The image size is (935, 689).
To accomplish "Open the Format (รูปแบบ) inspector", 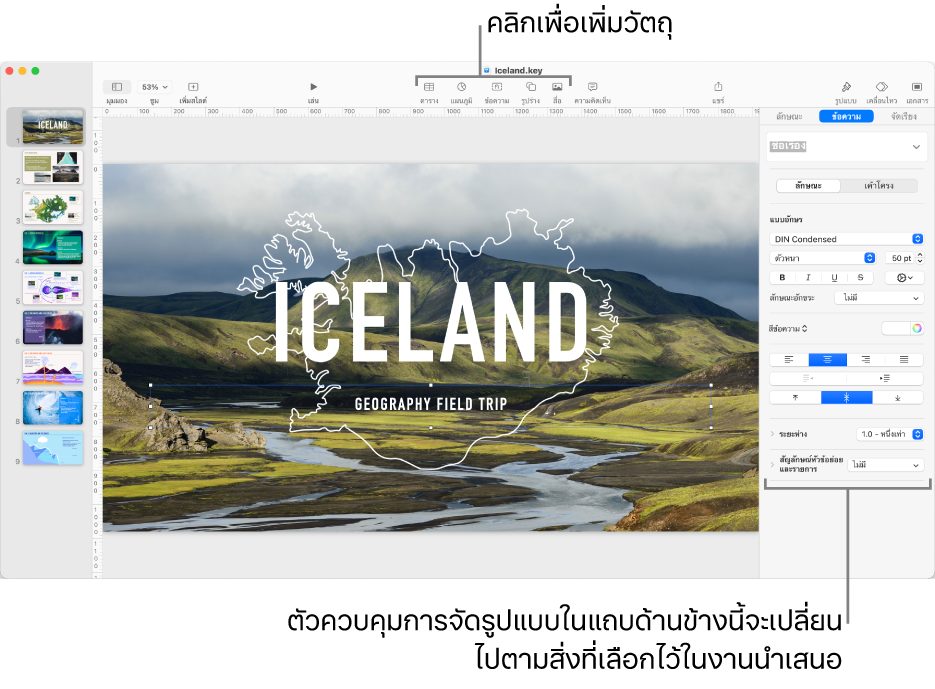I will coord(846,87).
